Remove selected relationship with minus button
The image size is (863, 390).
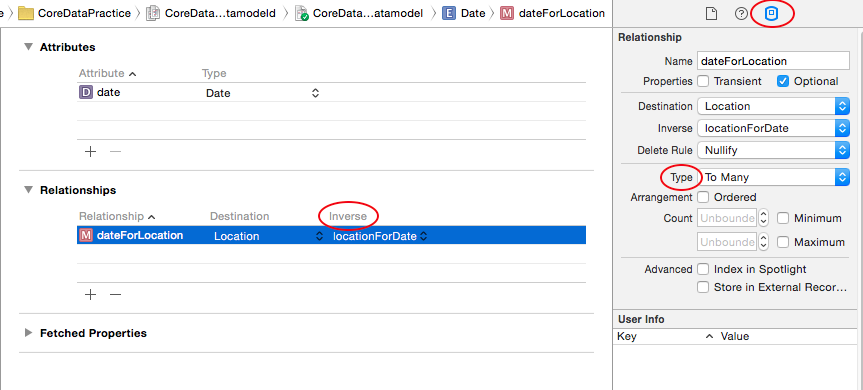[x=115, y=295]
